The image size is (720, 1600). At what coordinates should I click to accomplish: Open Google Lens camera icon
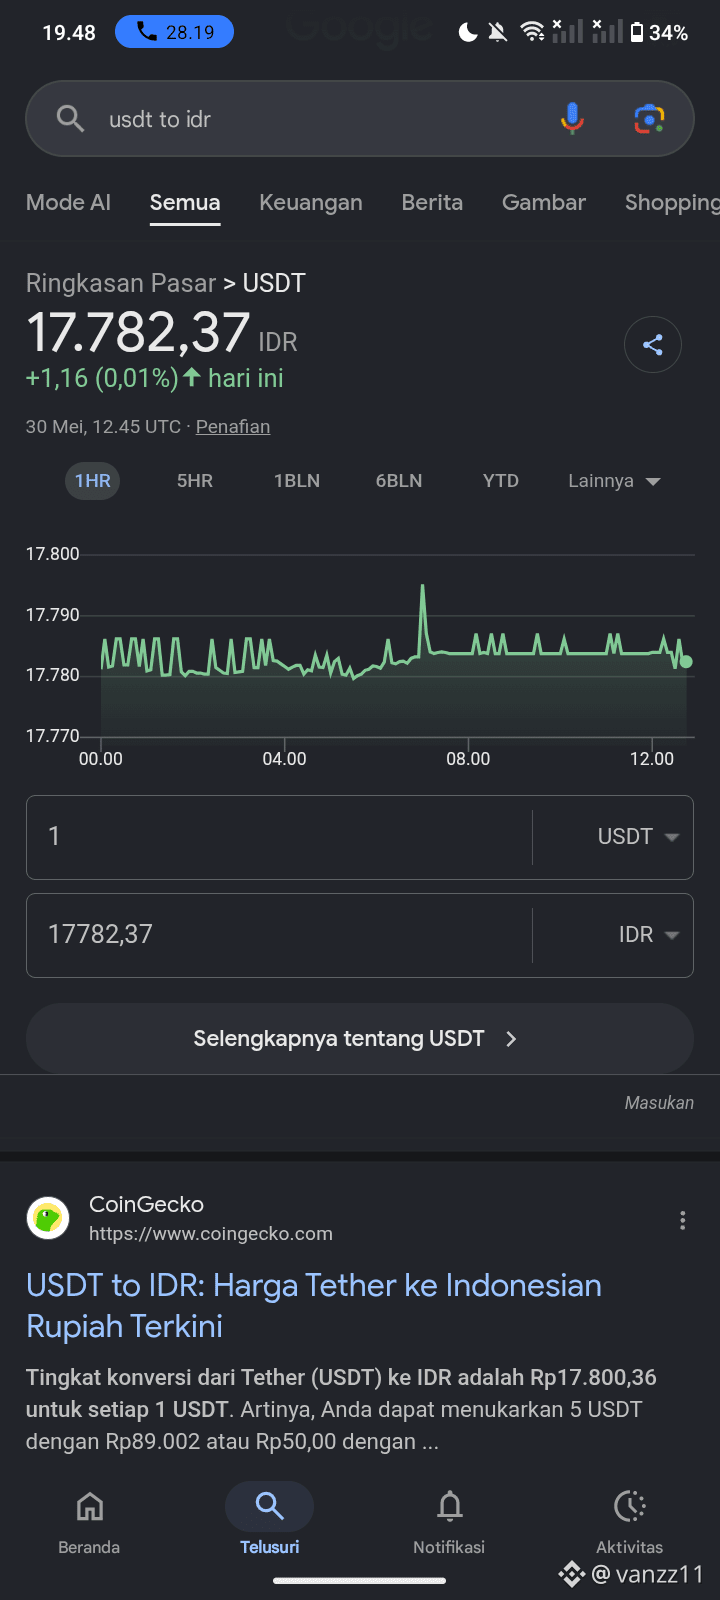click(x=650, y=119)
